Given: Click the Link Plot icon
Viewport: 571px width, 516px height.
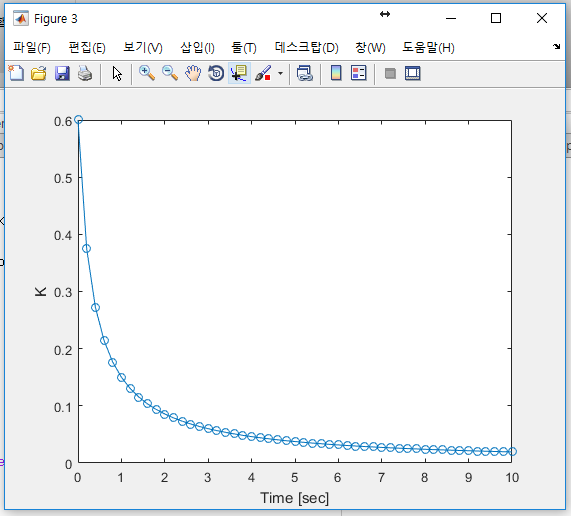Looking at the screenshot, I should 305,73.
